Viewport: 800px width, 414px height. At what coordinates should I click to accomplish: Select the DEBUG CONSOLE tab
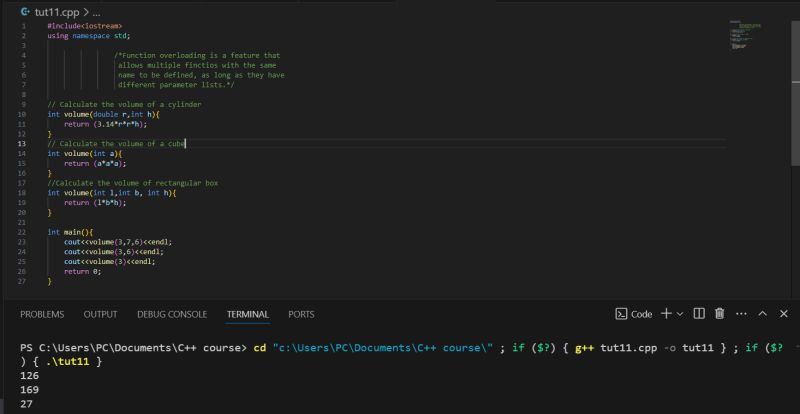point(172,314)
